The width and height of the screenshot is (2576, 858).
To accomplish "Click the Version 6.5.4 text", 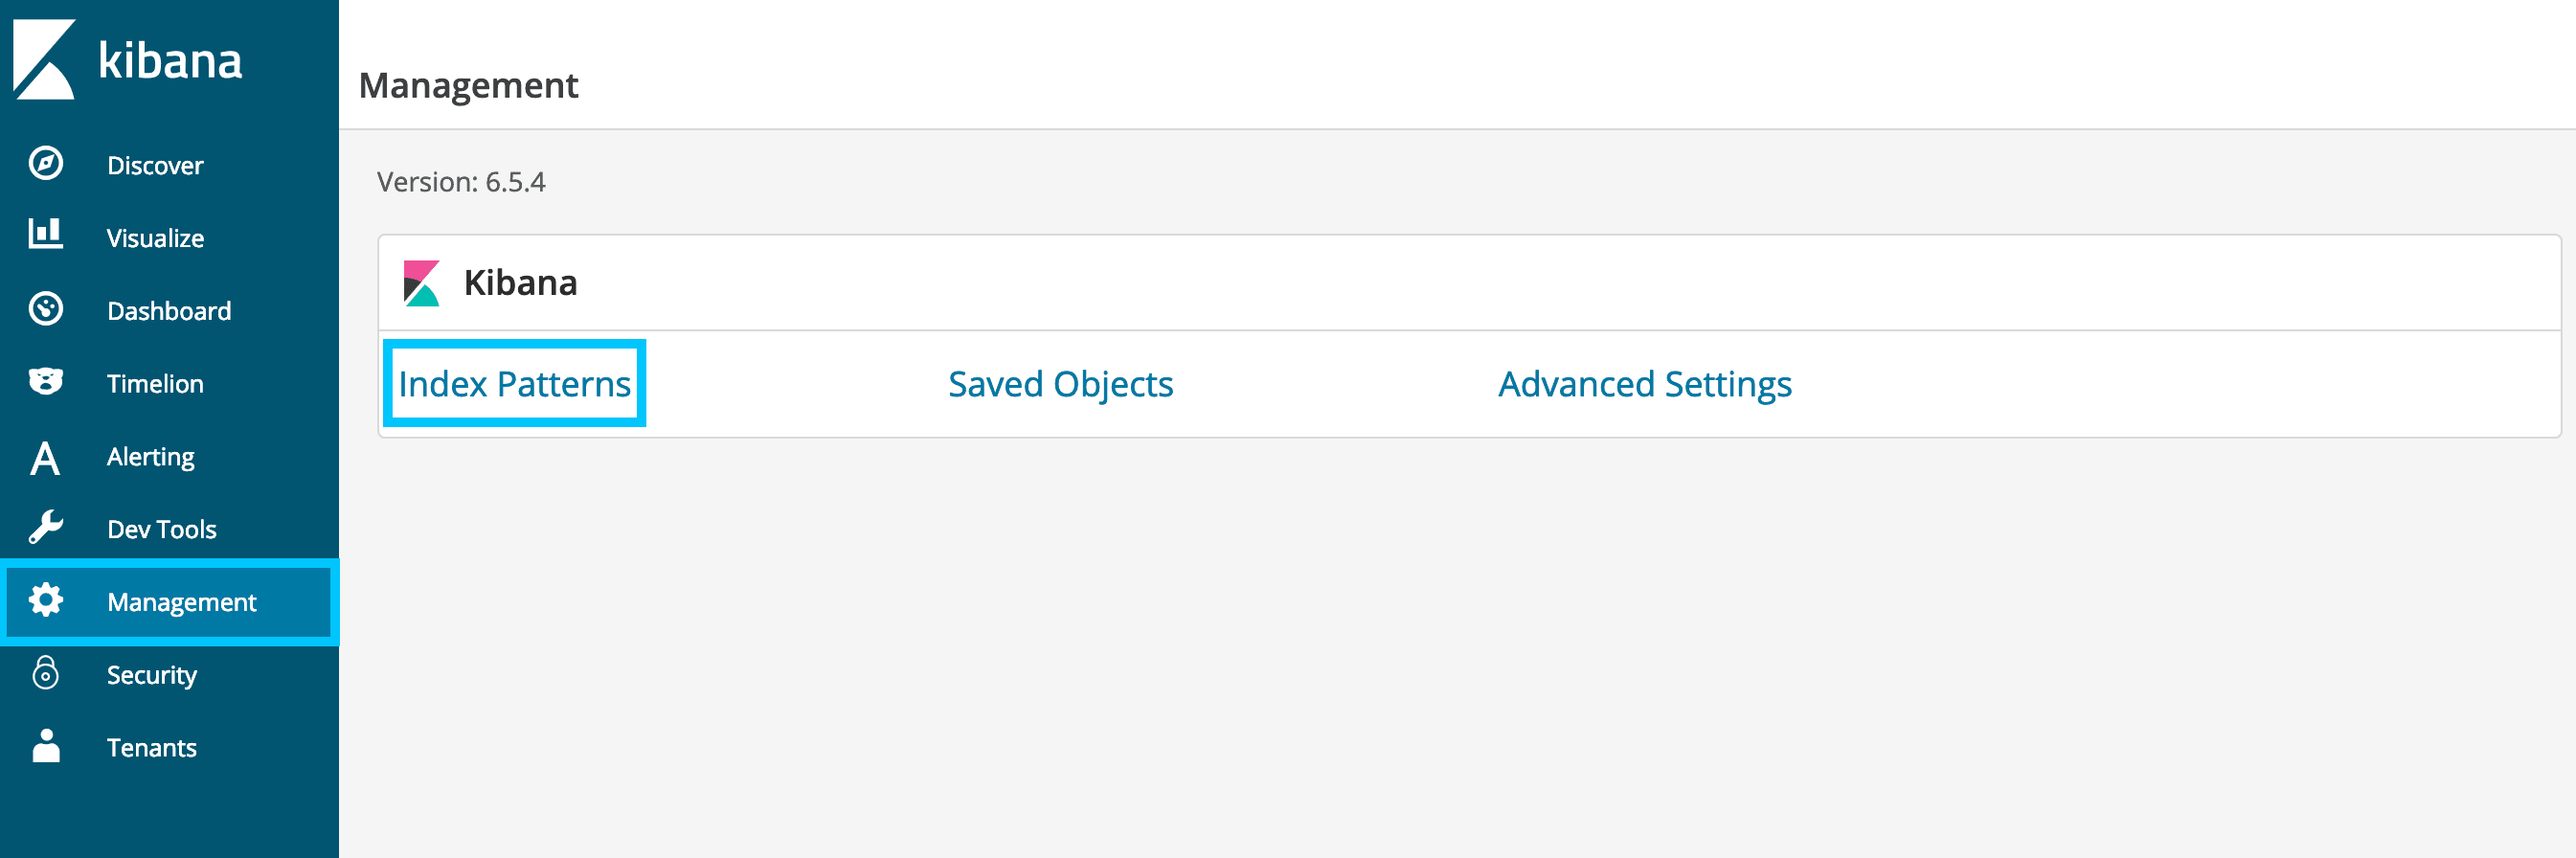I will (461, 182).
